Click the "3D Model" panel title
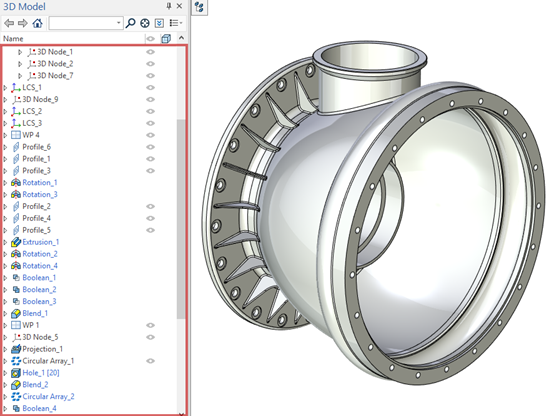The width and height of the screenshot is (554, 416). coord(24,6)
